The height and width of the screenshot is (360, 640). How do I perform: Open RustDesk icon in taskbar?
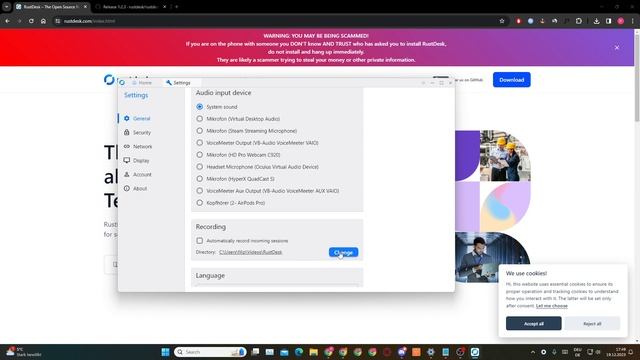tap(475, 352)
